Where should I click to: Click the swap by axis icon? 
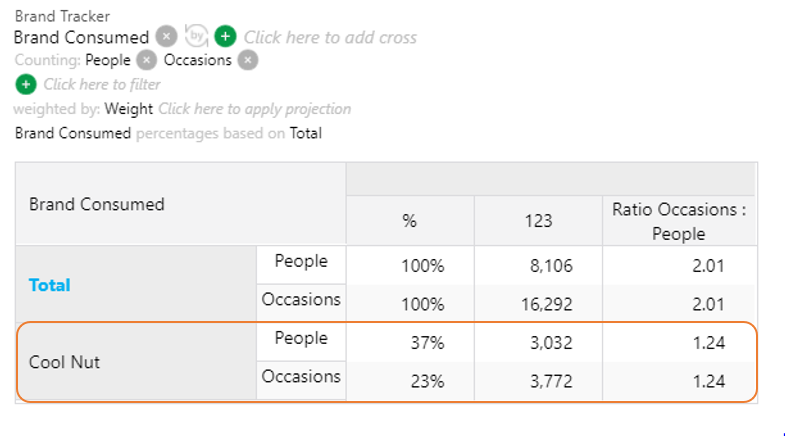(x=196, y=36)
